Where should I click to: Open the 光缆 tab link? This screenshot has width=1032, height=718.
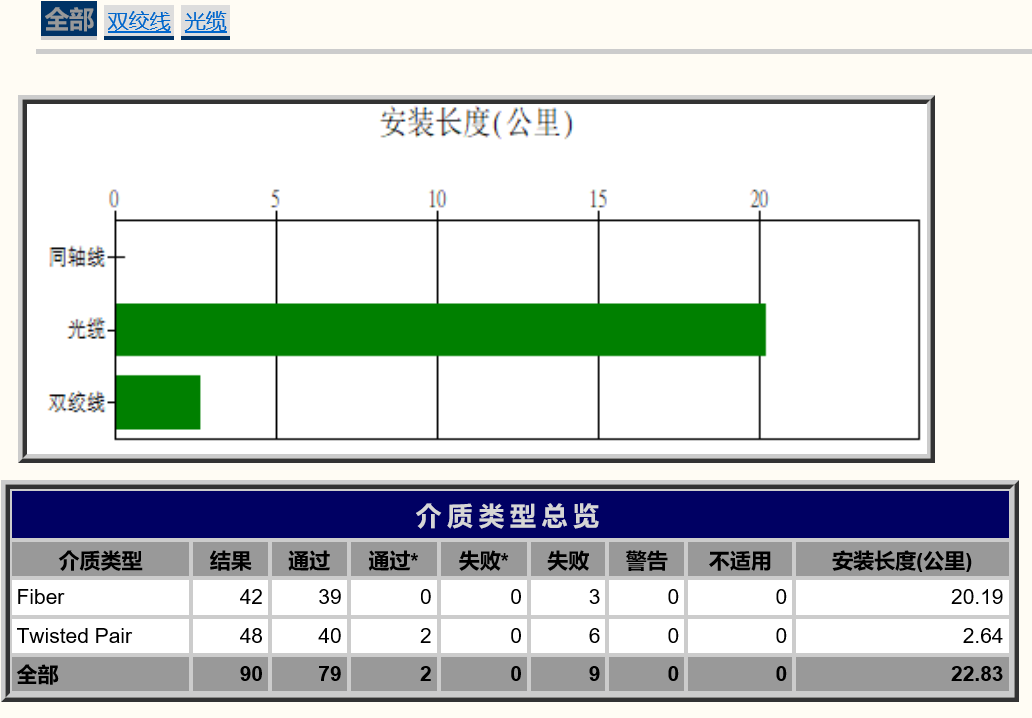coord(206,21)
